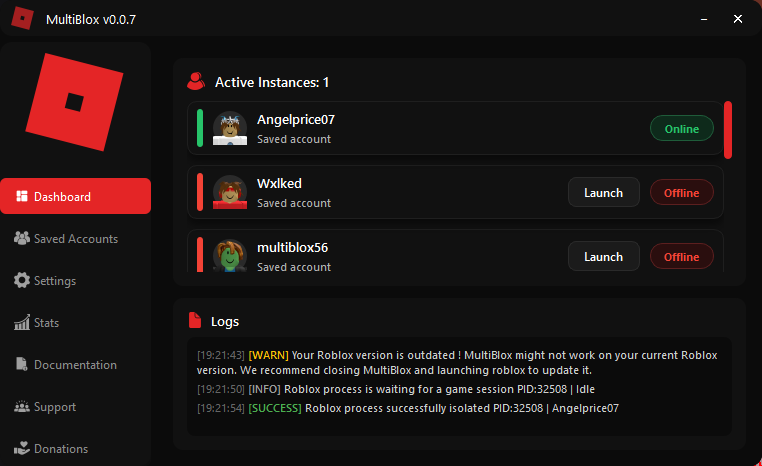The height and width of the screenshot is (466, 762).
Task: Select the multiblox56 avatar thumbnail
Action: 230,255
